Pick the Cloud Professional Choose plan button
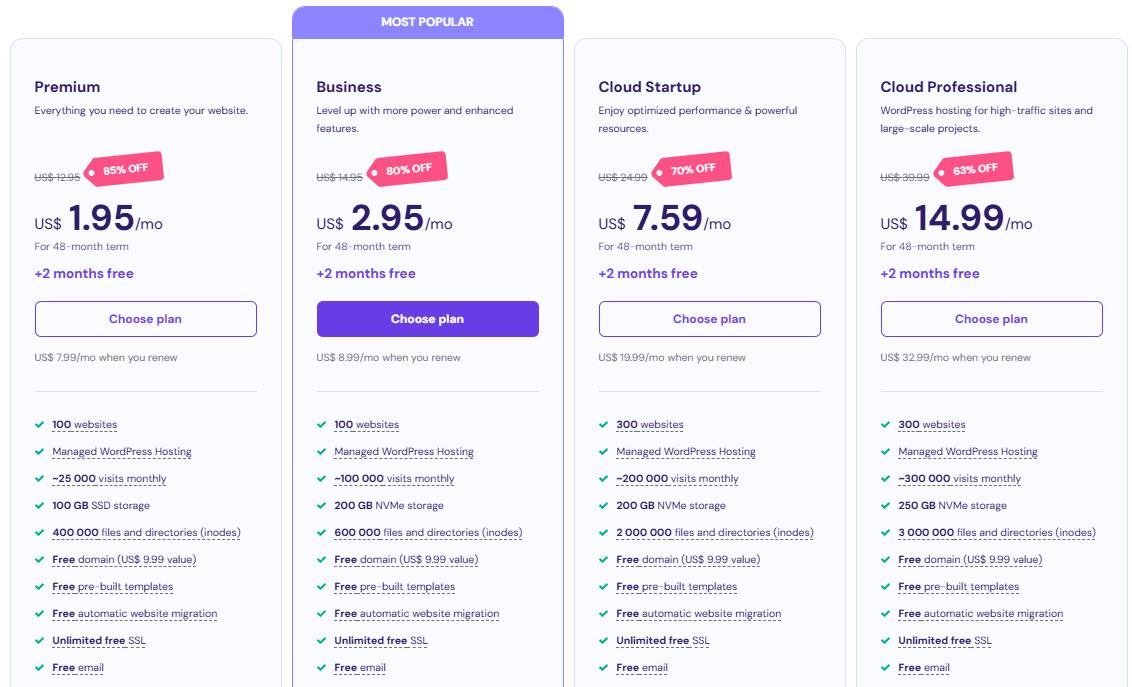1132x687 pixels. [x=991, y=319]
